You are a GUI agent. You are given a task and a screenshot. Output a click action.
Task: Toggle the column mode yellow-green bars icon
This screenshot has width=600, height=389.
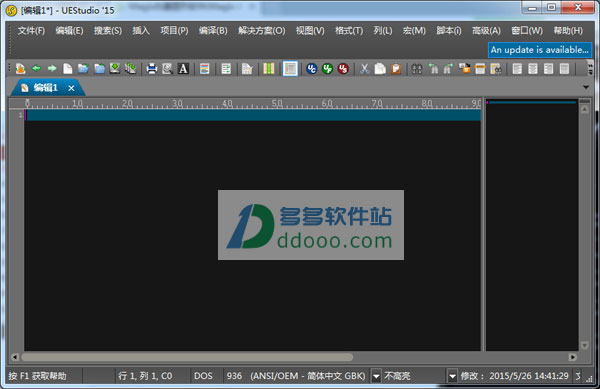point(269,68)
